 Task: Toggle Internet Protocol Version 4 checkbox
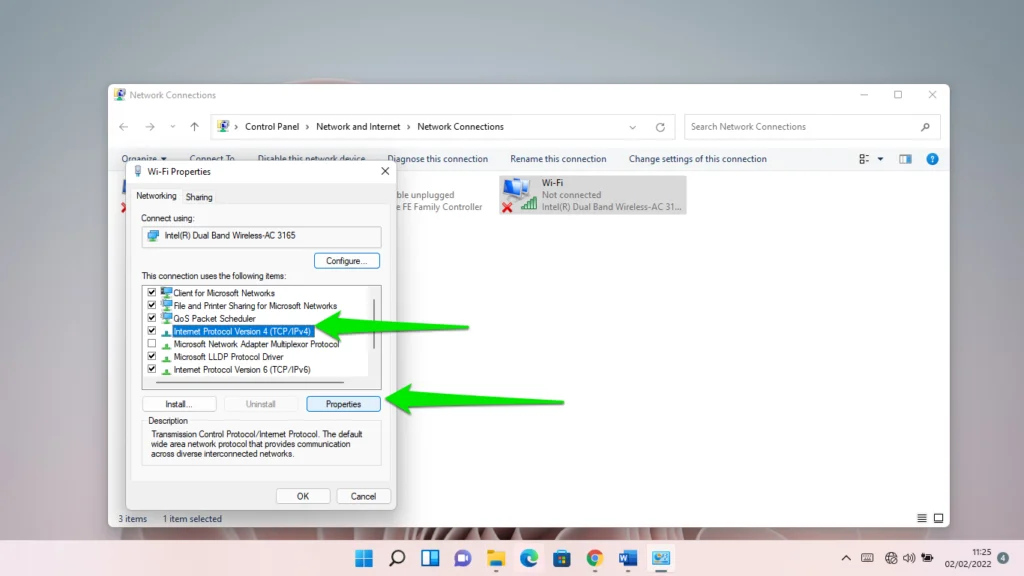tap(152, 330)
